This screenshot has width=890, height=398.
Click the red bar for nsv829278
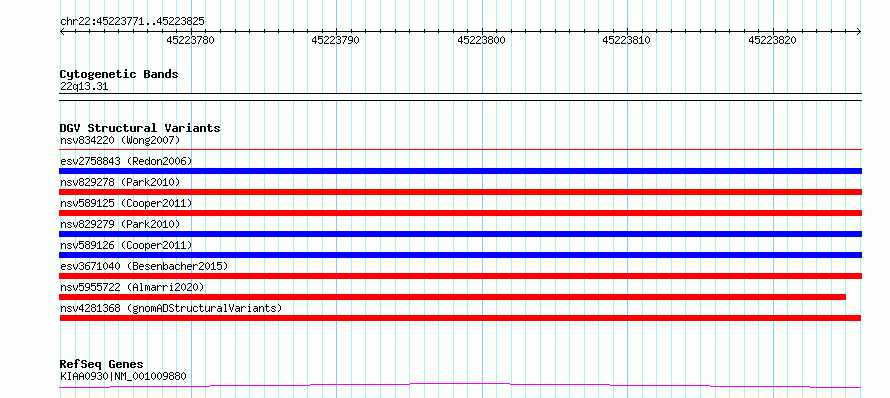tap(460, 192)
